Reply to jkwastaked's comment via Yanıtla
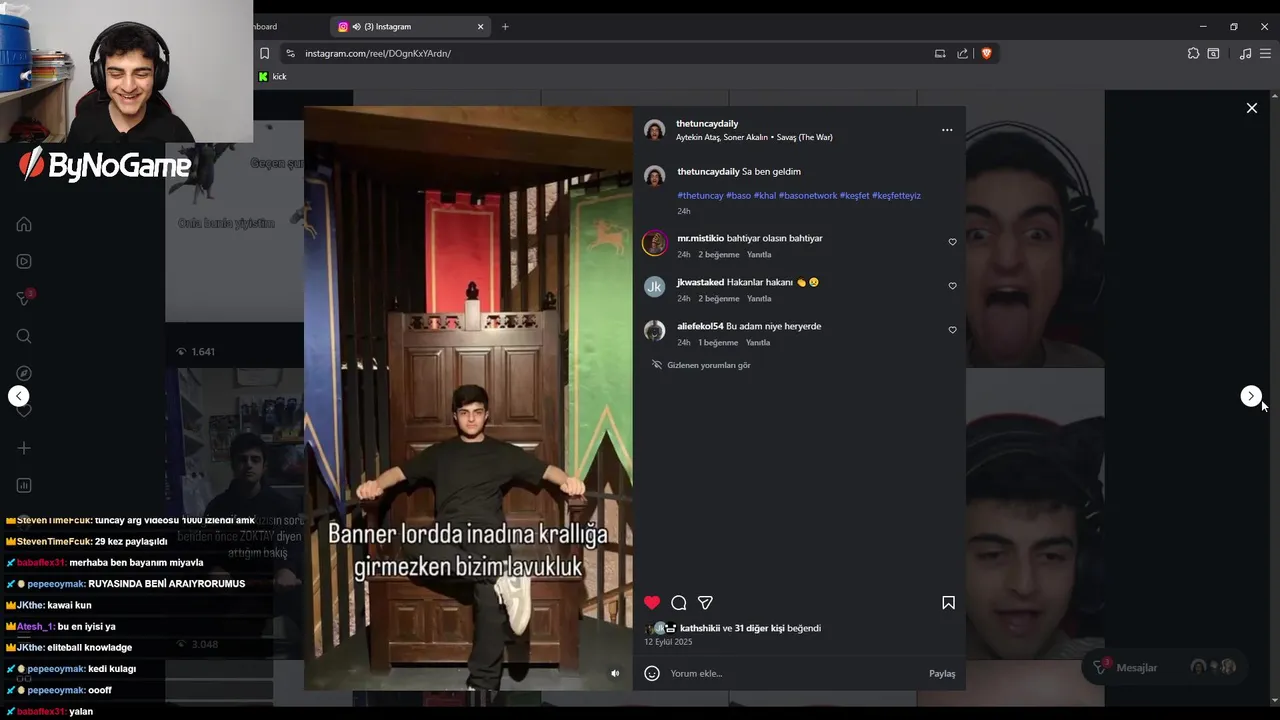Screen dimensions: 1280x720 (759, 298)
